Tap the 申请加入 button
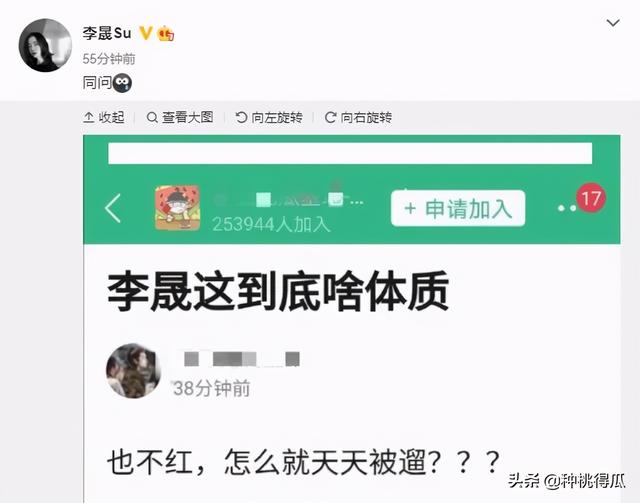The width and height of the screenshot is (640, 503). 458,208
